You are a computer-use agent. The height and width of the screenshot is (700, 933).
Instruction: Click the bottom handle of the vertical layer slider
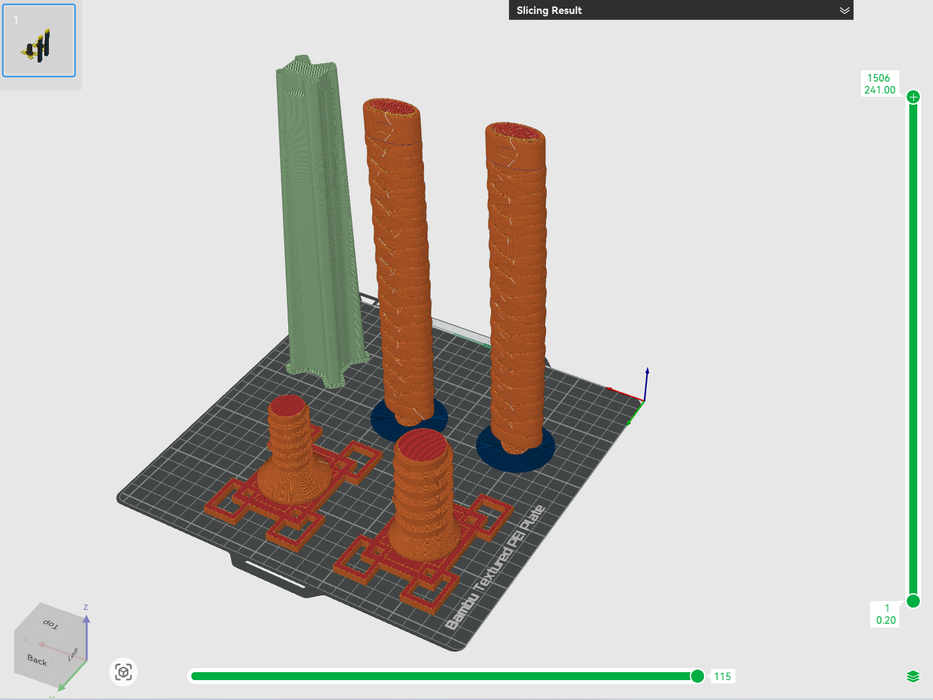(x=913, y=601)
